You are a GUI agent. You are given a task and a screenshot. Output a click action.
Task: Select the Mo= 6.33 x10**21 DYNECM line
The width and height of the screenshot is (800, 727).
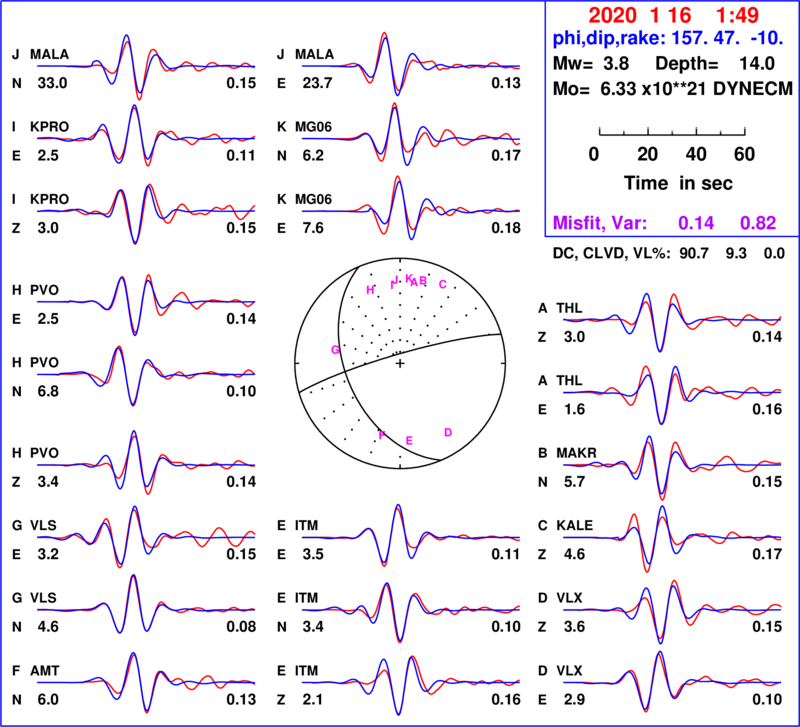point(673,89)
